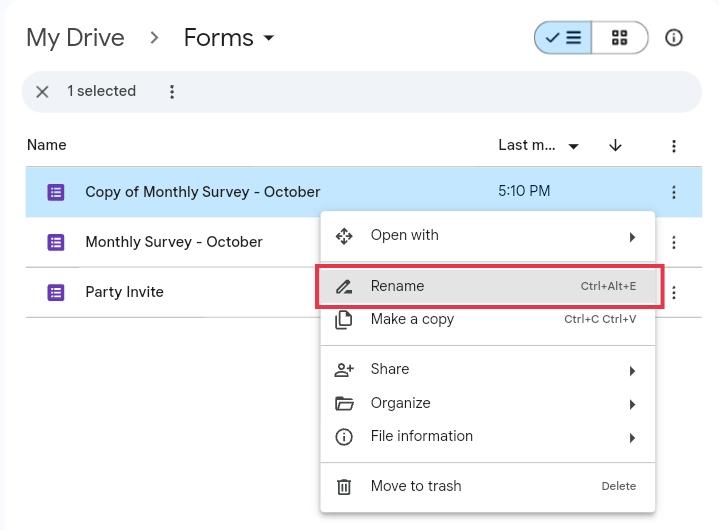Open more actions for Party Invite row
The height and width of the screenshot is (530, 719).
pyautogui.click(x=674, y=292)
